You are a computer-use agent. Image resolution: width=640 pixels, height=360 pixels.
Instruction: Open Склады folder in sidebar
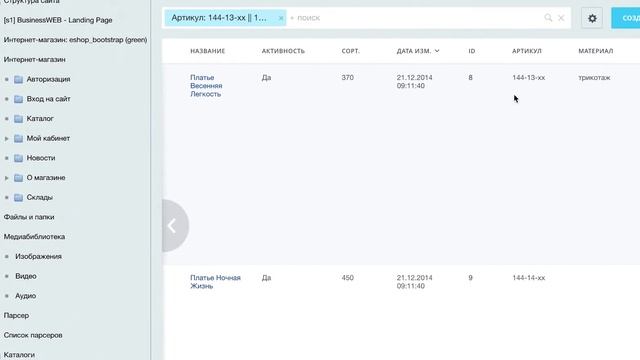coord(39,197)
